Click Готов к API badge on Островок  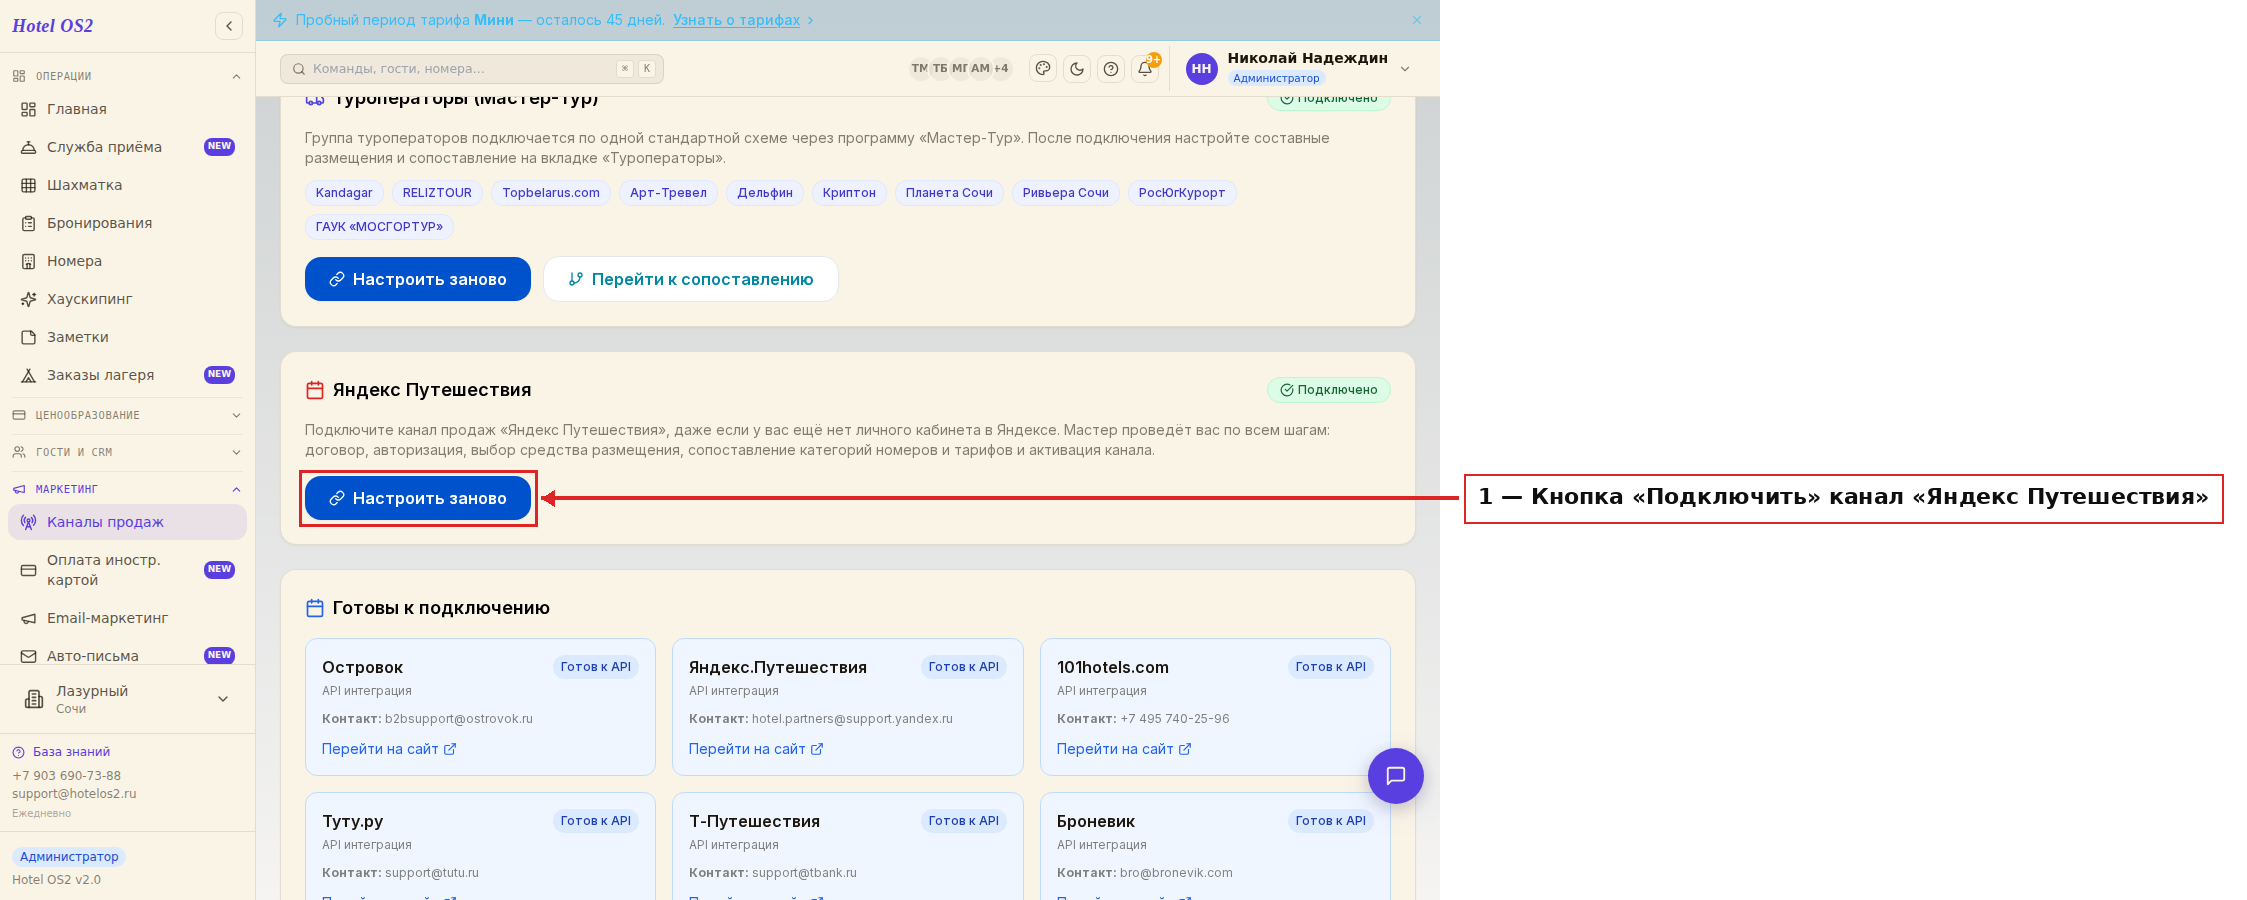tap(596, 667)
